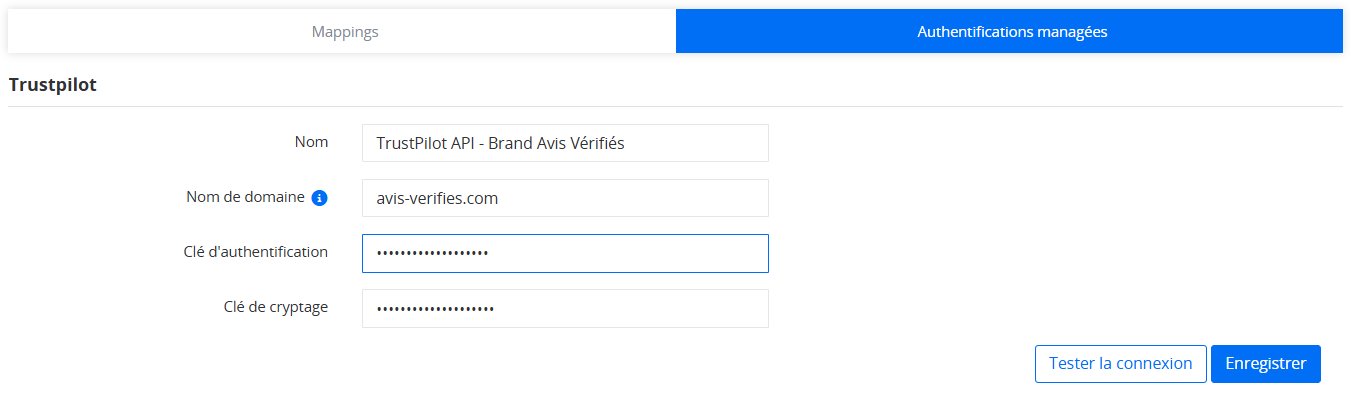Click the Trustpilot section heading

coord(53,85)
